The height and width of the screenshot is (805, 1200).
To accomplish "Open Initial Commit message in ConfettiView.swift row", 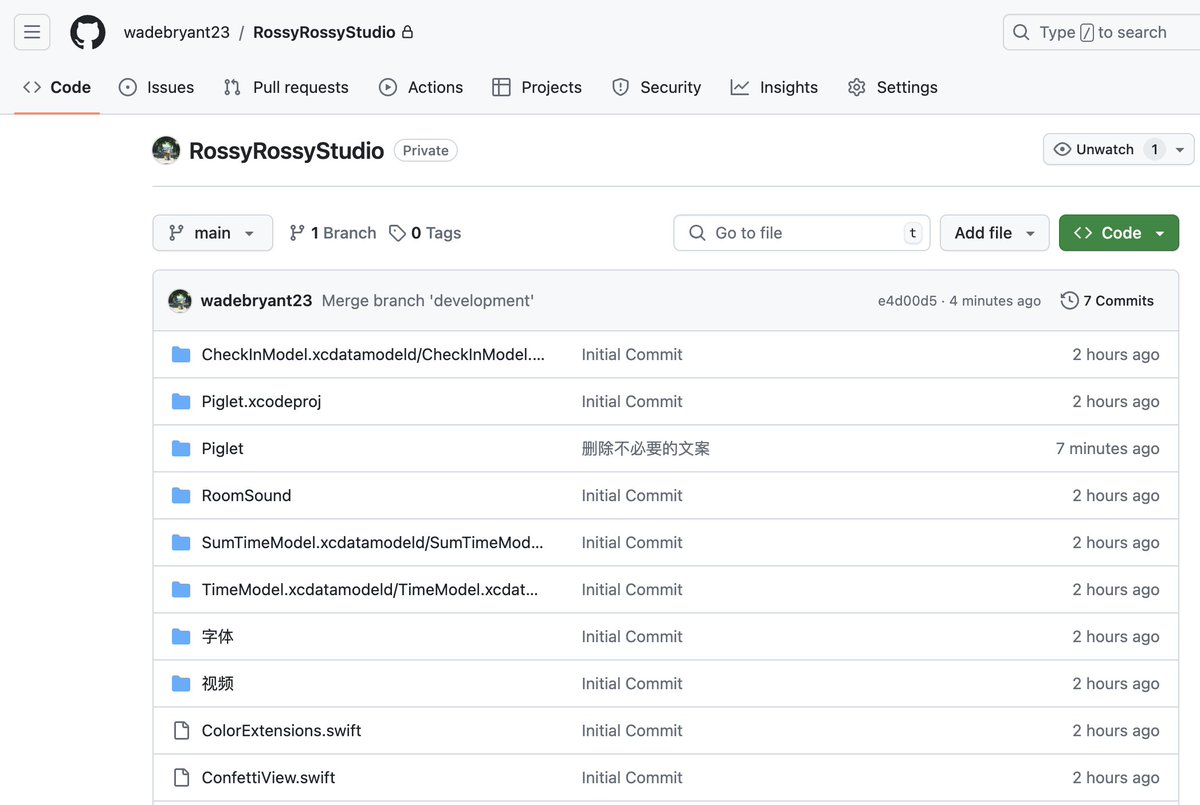I will [632, 777].
